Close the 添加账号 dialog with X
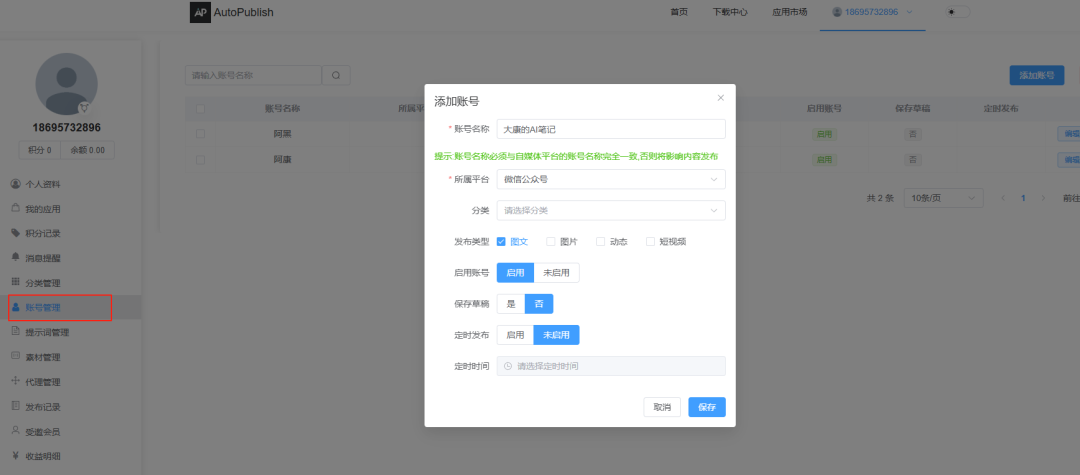Image resolution: width=1080 pixels, height=475 pixels. click(x=720, y=98)
